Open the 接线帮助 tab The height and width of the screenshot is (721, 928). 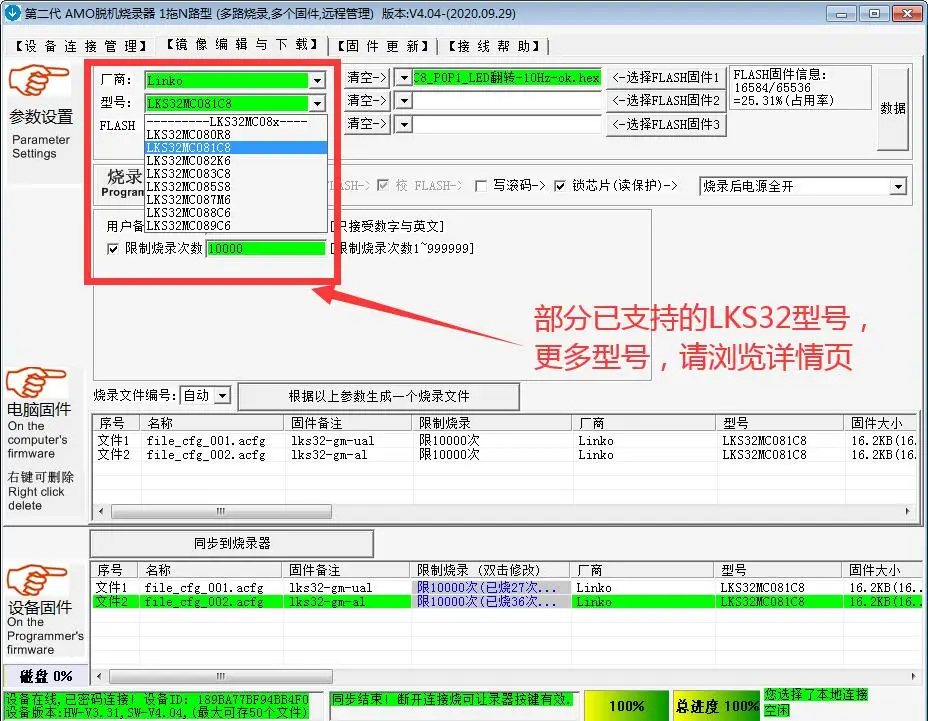[x=495, y=46]
